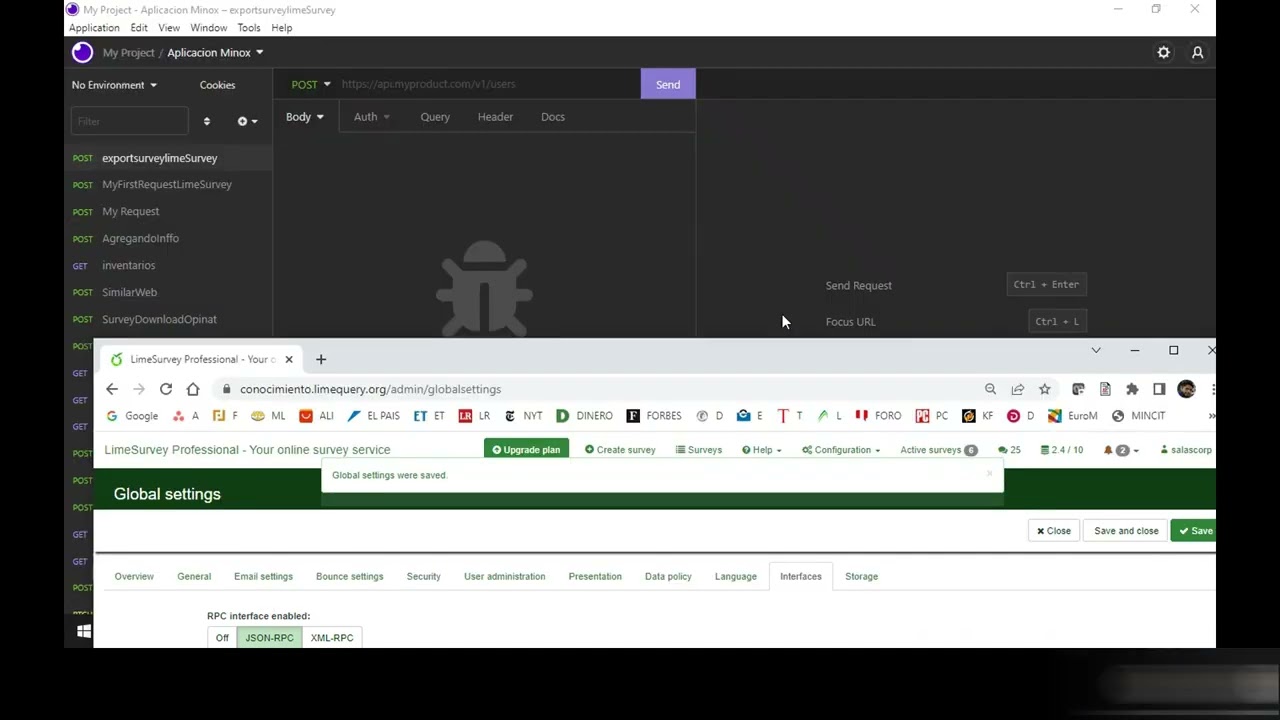1280x720 pixels.
Task: Open the browser extensions puzzle icon
Action: pos(1132,389)
